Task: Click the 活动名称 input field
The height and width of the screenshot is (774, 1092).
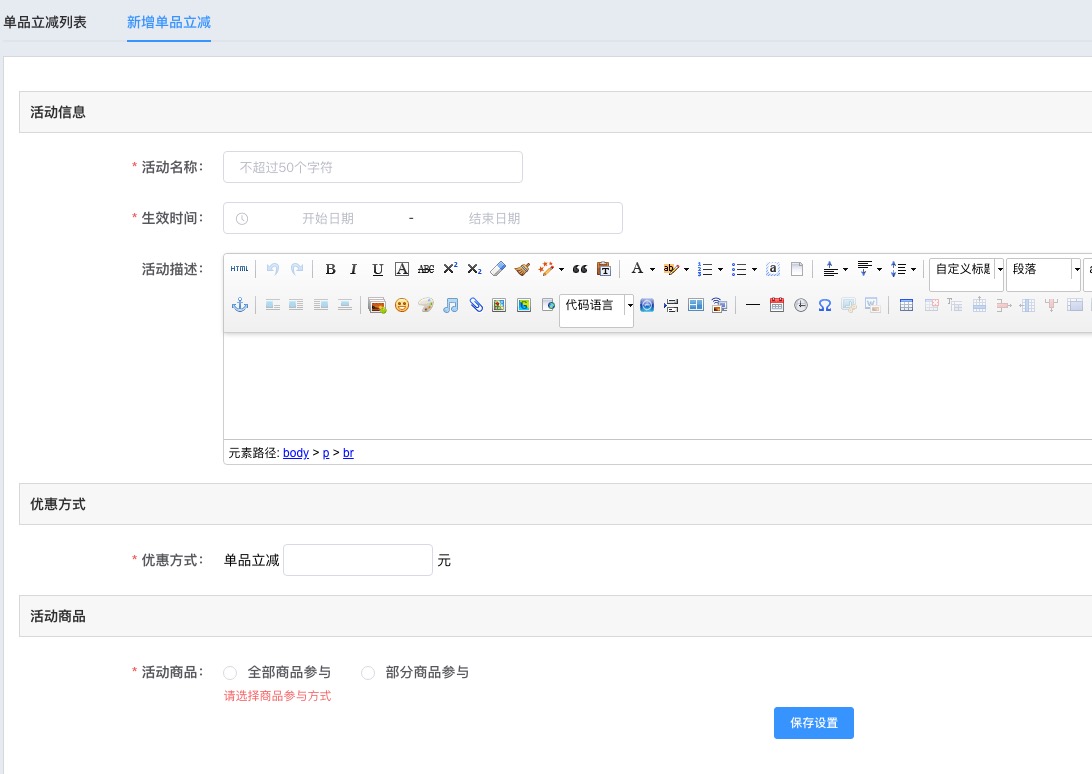Action: click(373, 167)
